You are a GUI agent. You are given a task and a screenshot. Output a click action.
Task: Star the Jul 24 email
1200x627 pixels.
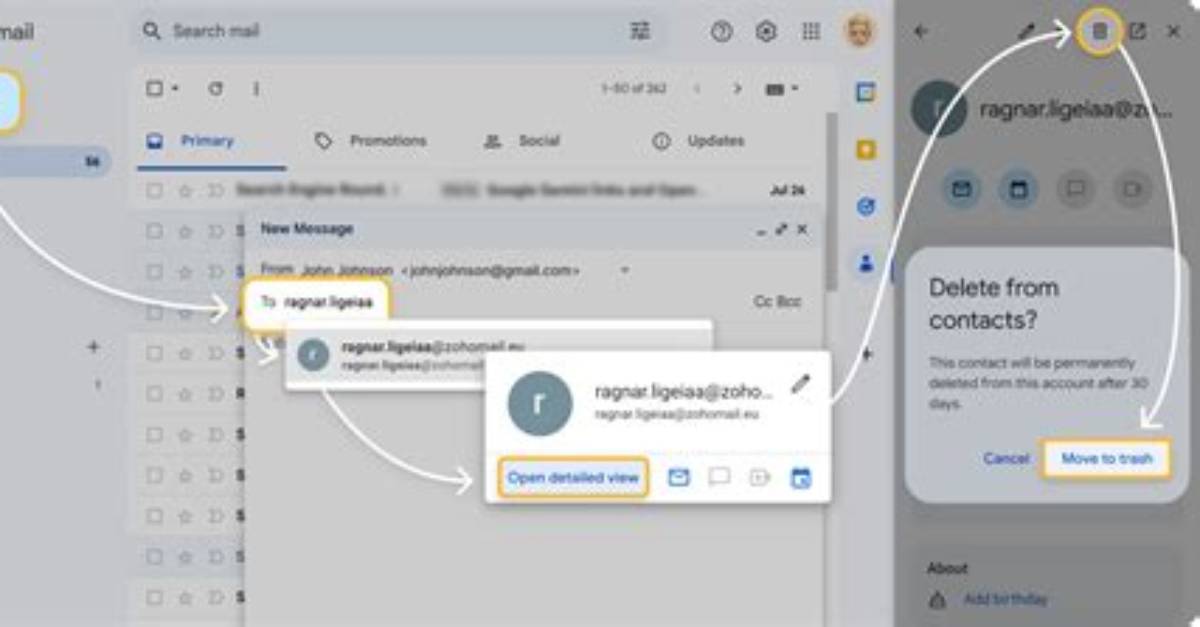(x=184, y=189)
